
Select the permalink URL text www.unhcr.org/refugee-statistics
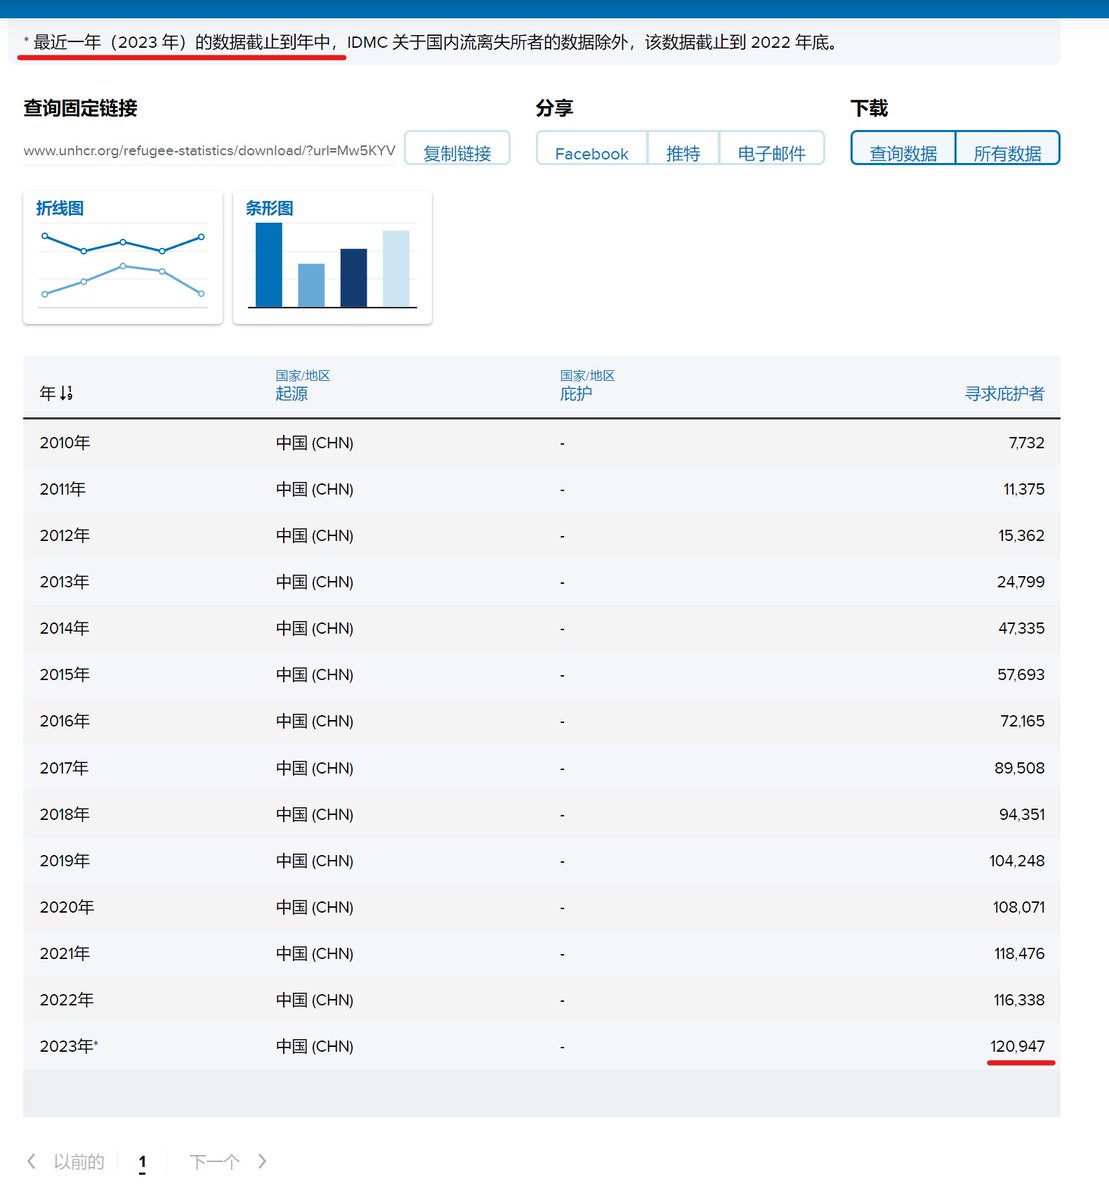pyautogui.click(x=209, y=150)
